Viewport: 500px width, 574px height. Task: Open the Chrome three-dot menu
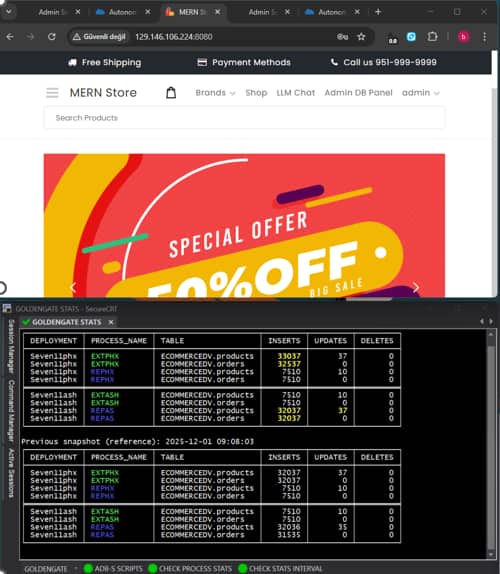click(485, 37)
